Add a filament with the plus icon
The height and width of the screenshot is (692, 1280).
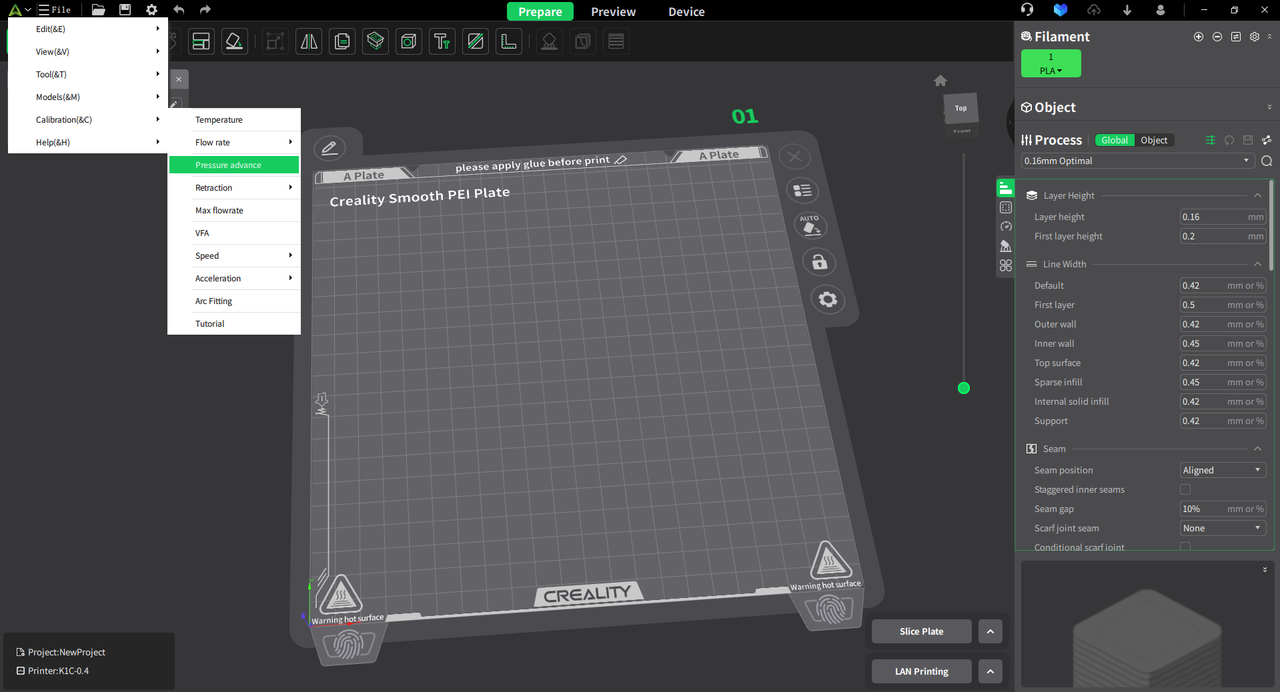click(1199, 37)
